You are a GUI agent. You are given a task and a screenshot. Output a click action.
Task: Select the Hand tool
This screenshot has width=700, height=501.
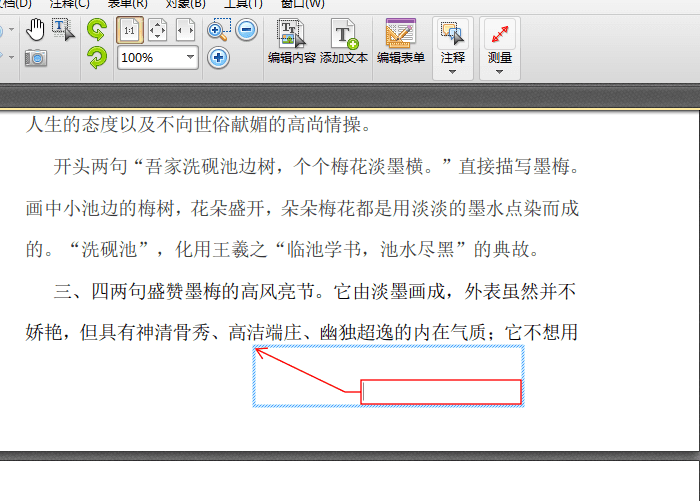(35, 29)
